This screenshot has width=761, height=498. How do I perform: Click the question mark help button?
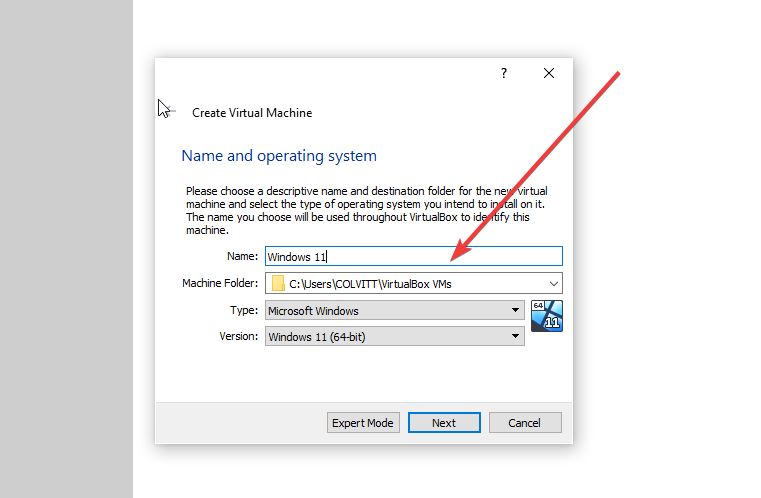tap(504, 73)
